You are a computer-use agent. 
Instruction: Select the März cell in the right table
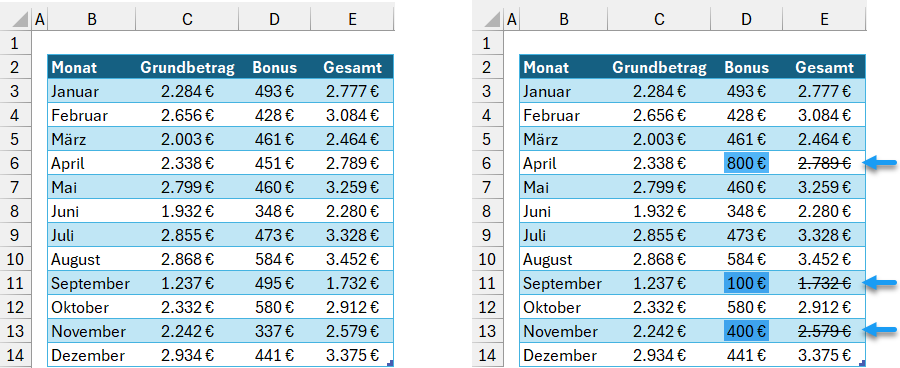click(564, 140)
